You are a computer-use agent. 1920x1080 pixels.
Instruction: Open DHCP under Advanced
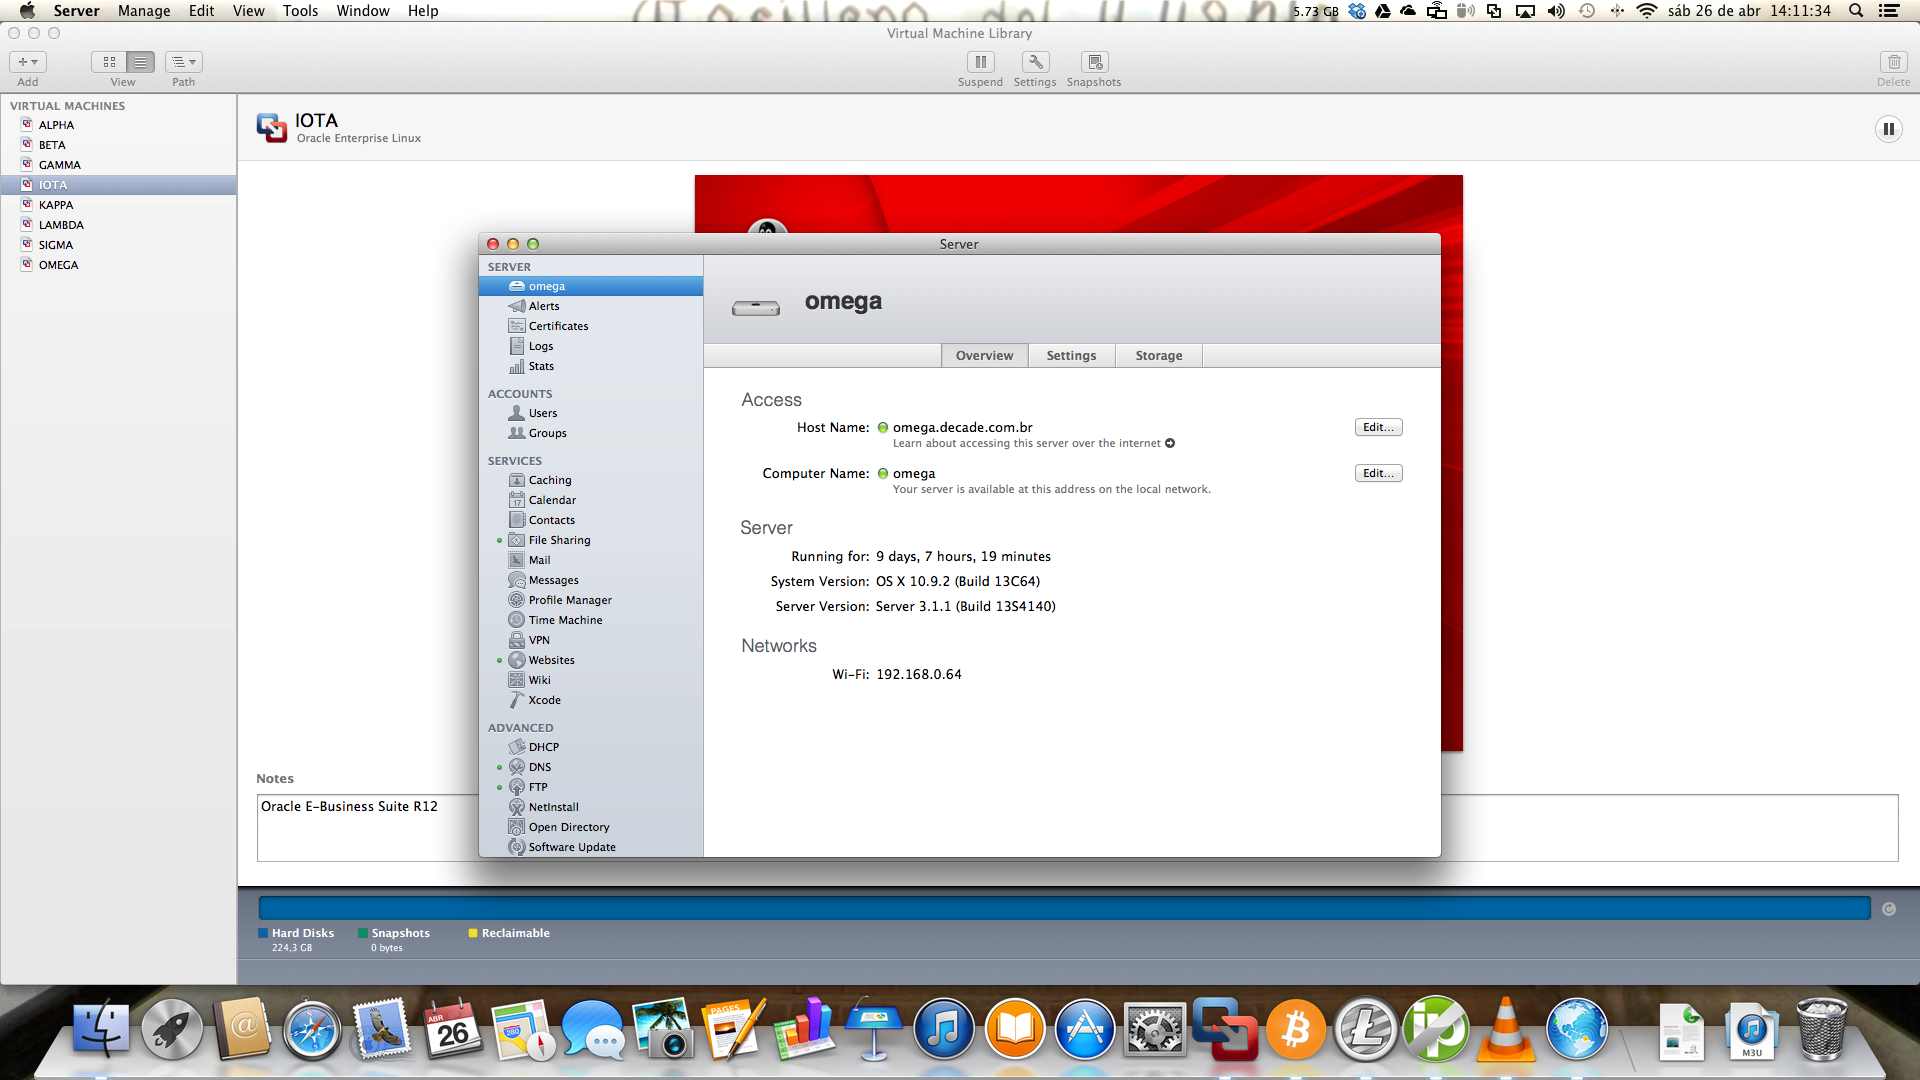point(590,747)
